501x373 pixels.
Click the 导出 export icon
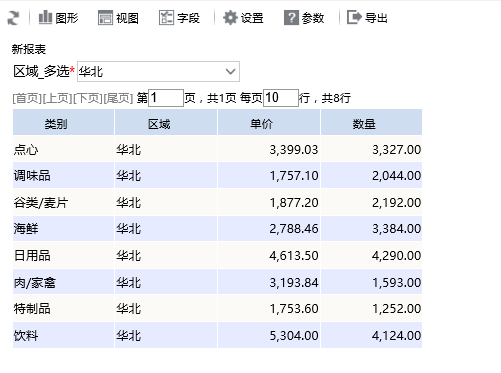(x=354, y=17)
